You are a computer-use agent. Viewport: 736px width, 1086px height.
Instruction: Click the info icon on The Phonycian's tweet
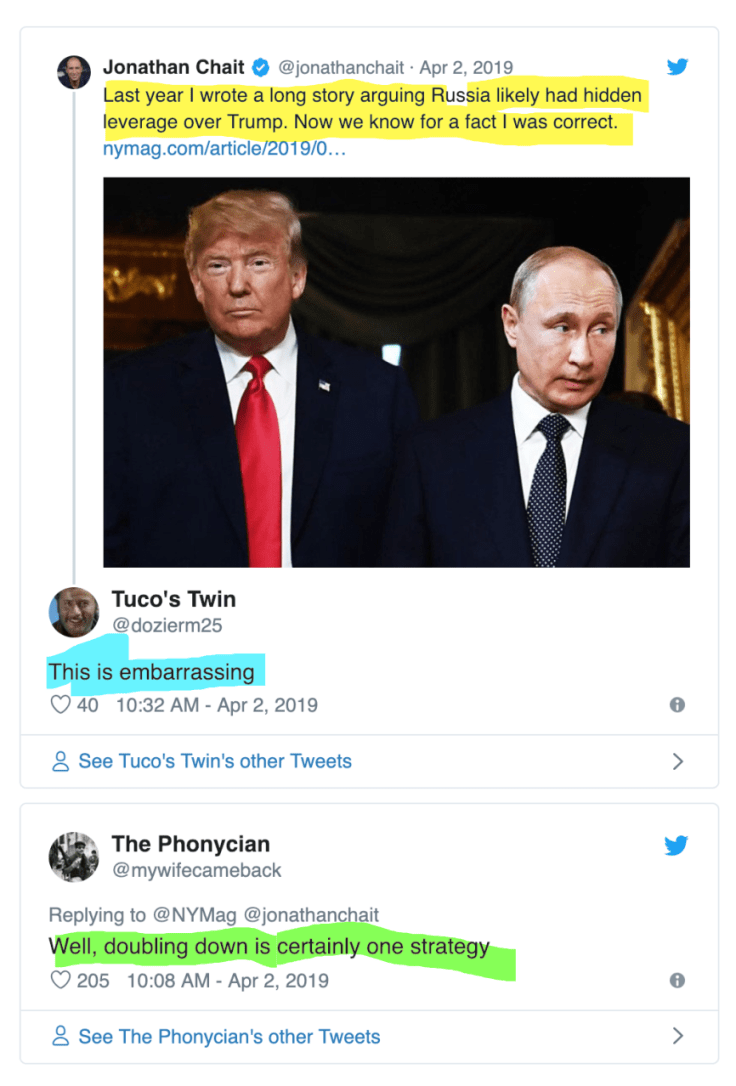click(x=677, y=981)
